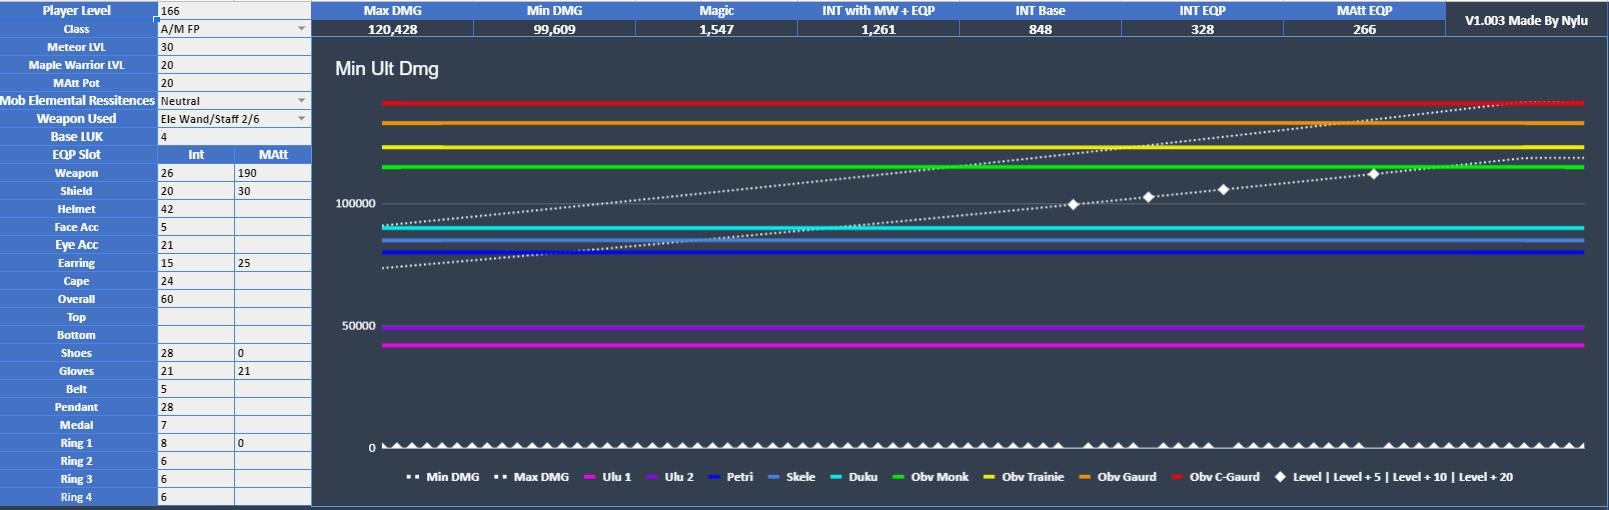The height and width of the screenshot is (510, 1609).
Task: Select the Weapon MAtt cell showing 190
Action: point(272,173)
